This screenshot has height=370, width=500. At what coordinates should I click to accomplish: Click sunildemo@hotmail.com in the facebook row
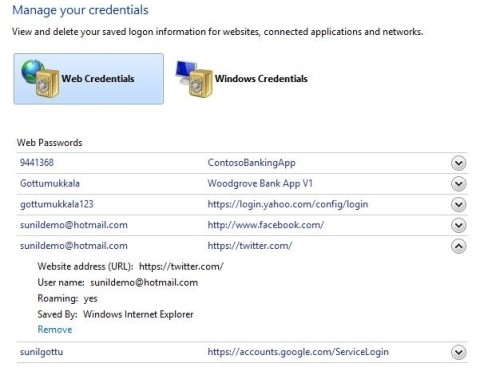click(74, 225)
